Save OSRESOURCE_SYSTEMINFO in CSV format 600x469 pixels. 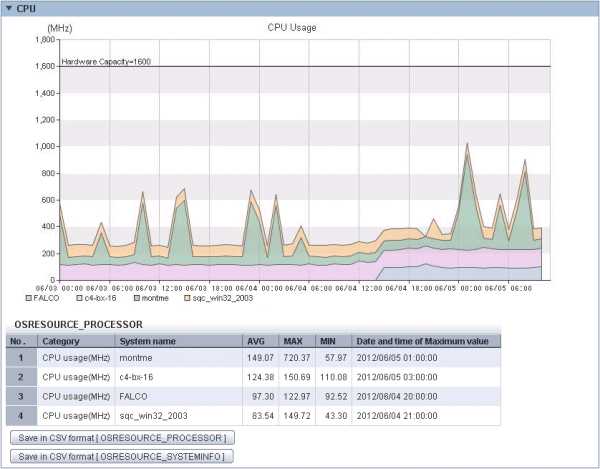click(x=121, y=456)
